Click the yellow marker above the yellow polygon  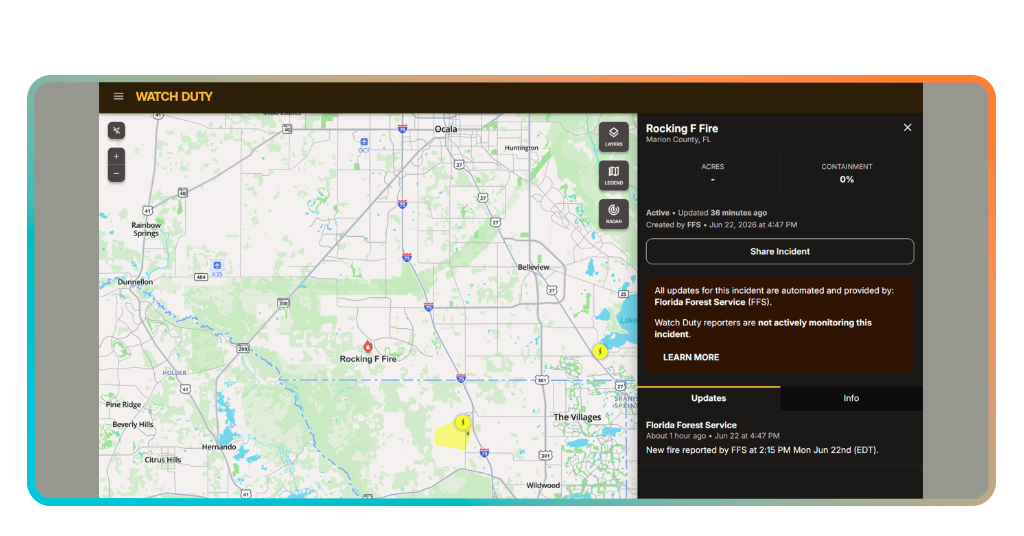tap(462, 422)
